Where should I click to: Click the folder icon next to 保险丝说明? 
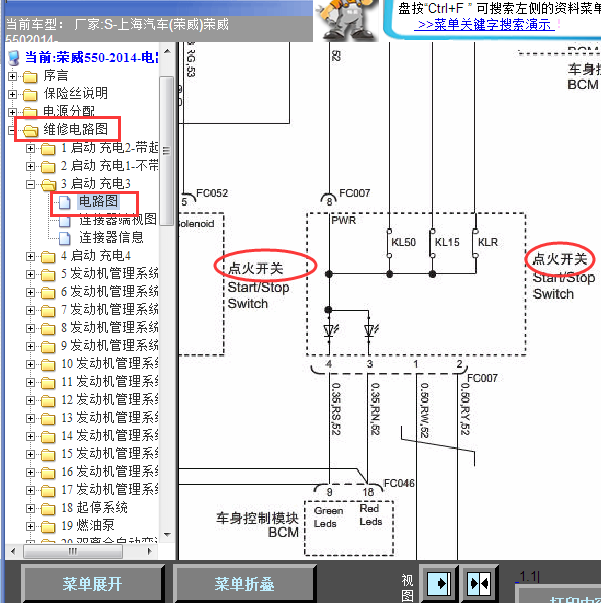pos(30,94)
